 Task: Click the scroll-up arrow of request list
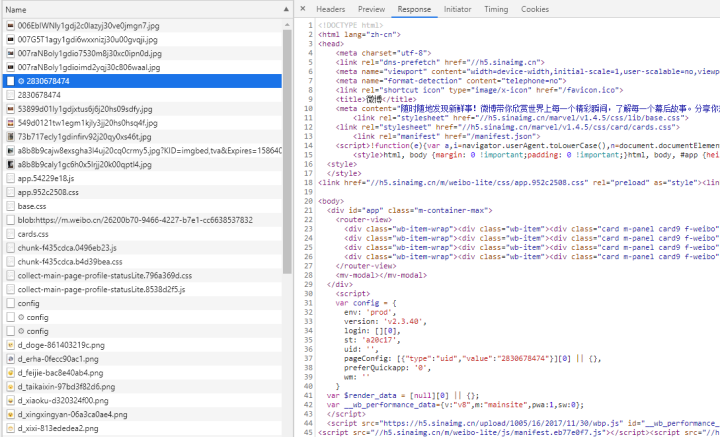pos(287,24)
